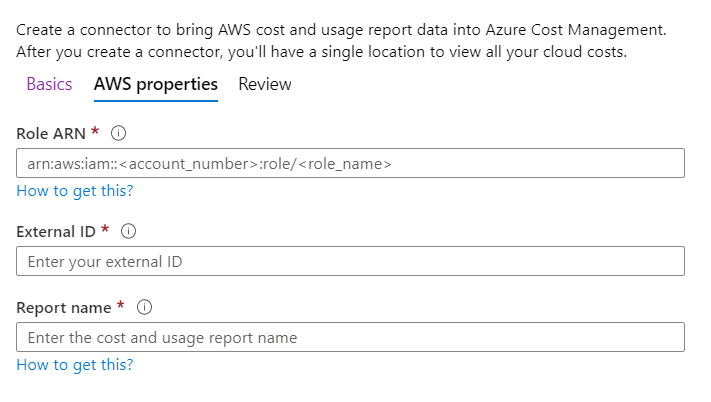This screenshot has width=711, height=402.
Task: Open the External ID info tooltip icon
Action: tap(128, 231)
